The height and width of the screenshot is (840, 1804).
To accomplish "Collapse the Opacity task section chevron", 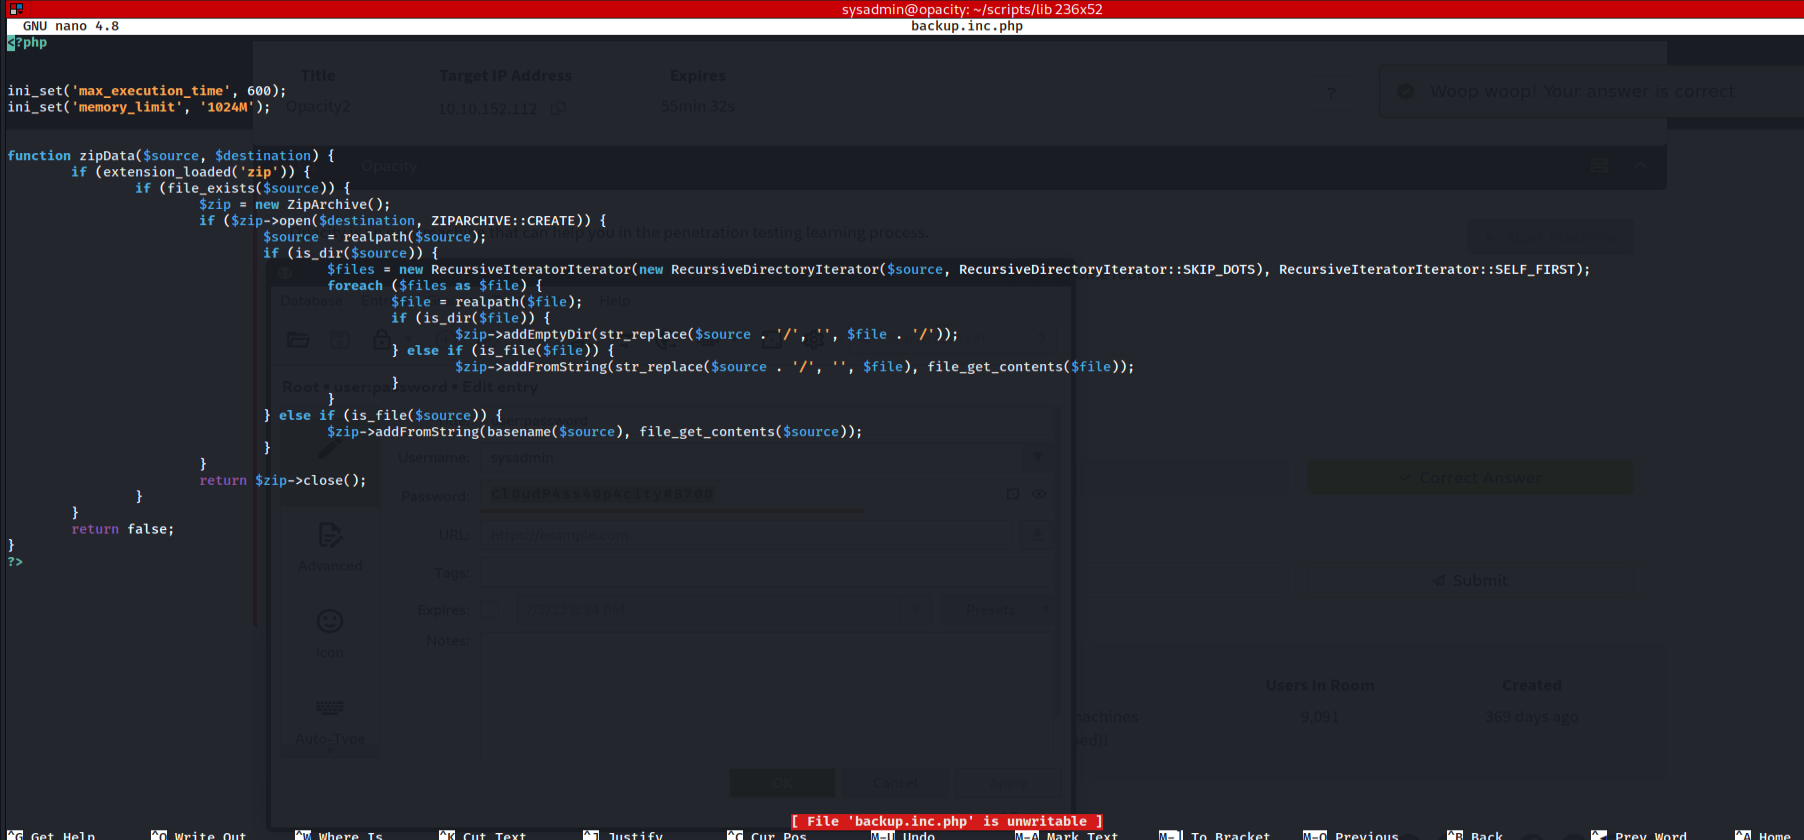I will [1641, 166].
